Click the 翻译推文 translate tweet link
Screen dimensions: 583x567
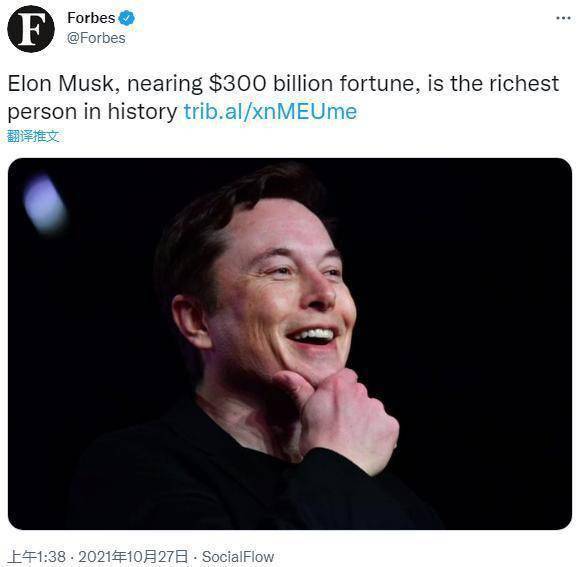point(33,136)
